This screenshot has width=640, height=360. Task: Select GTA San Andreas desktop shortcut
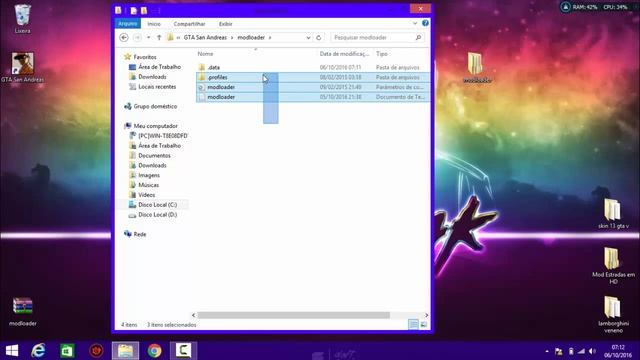pos(22,67)
